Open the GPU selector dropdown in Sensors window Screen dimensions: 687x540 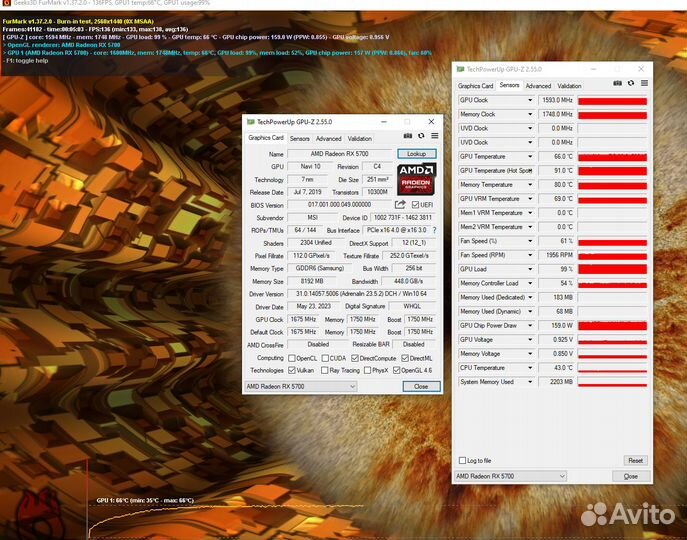(510, 476)
